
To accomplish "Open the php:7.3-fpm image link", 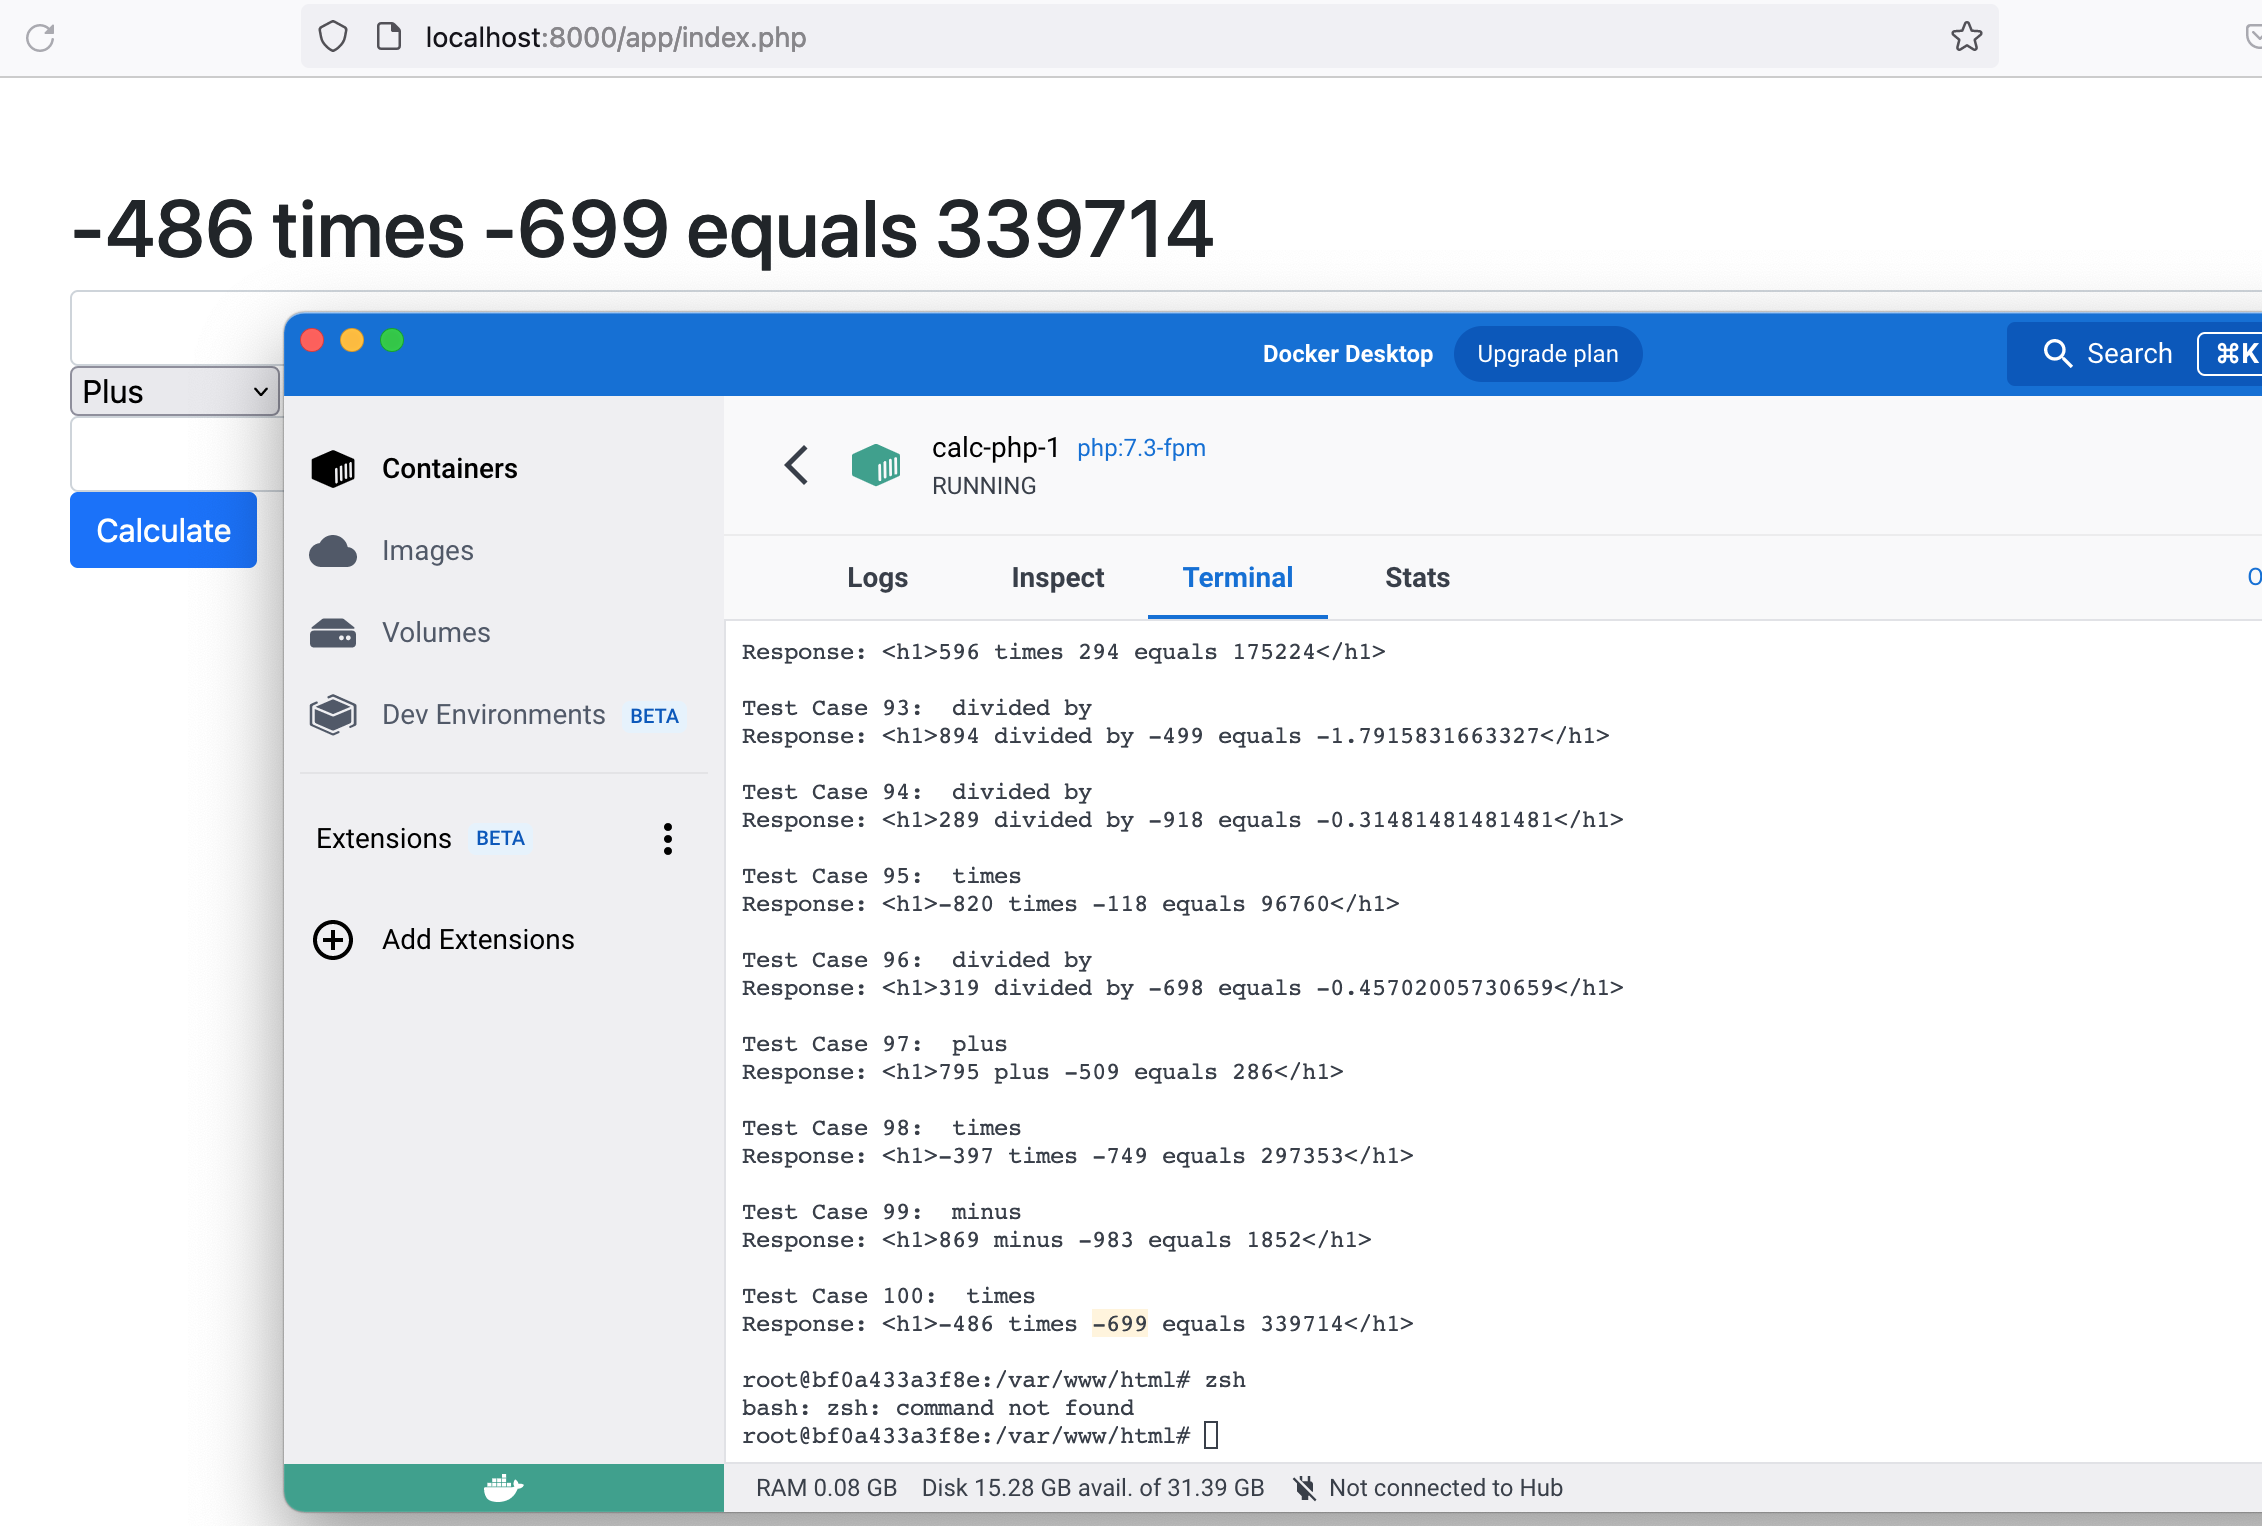I will [1141, 448].
